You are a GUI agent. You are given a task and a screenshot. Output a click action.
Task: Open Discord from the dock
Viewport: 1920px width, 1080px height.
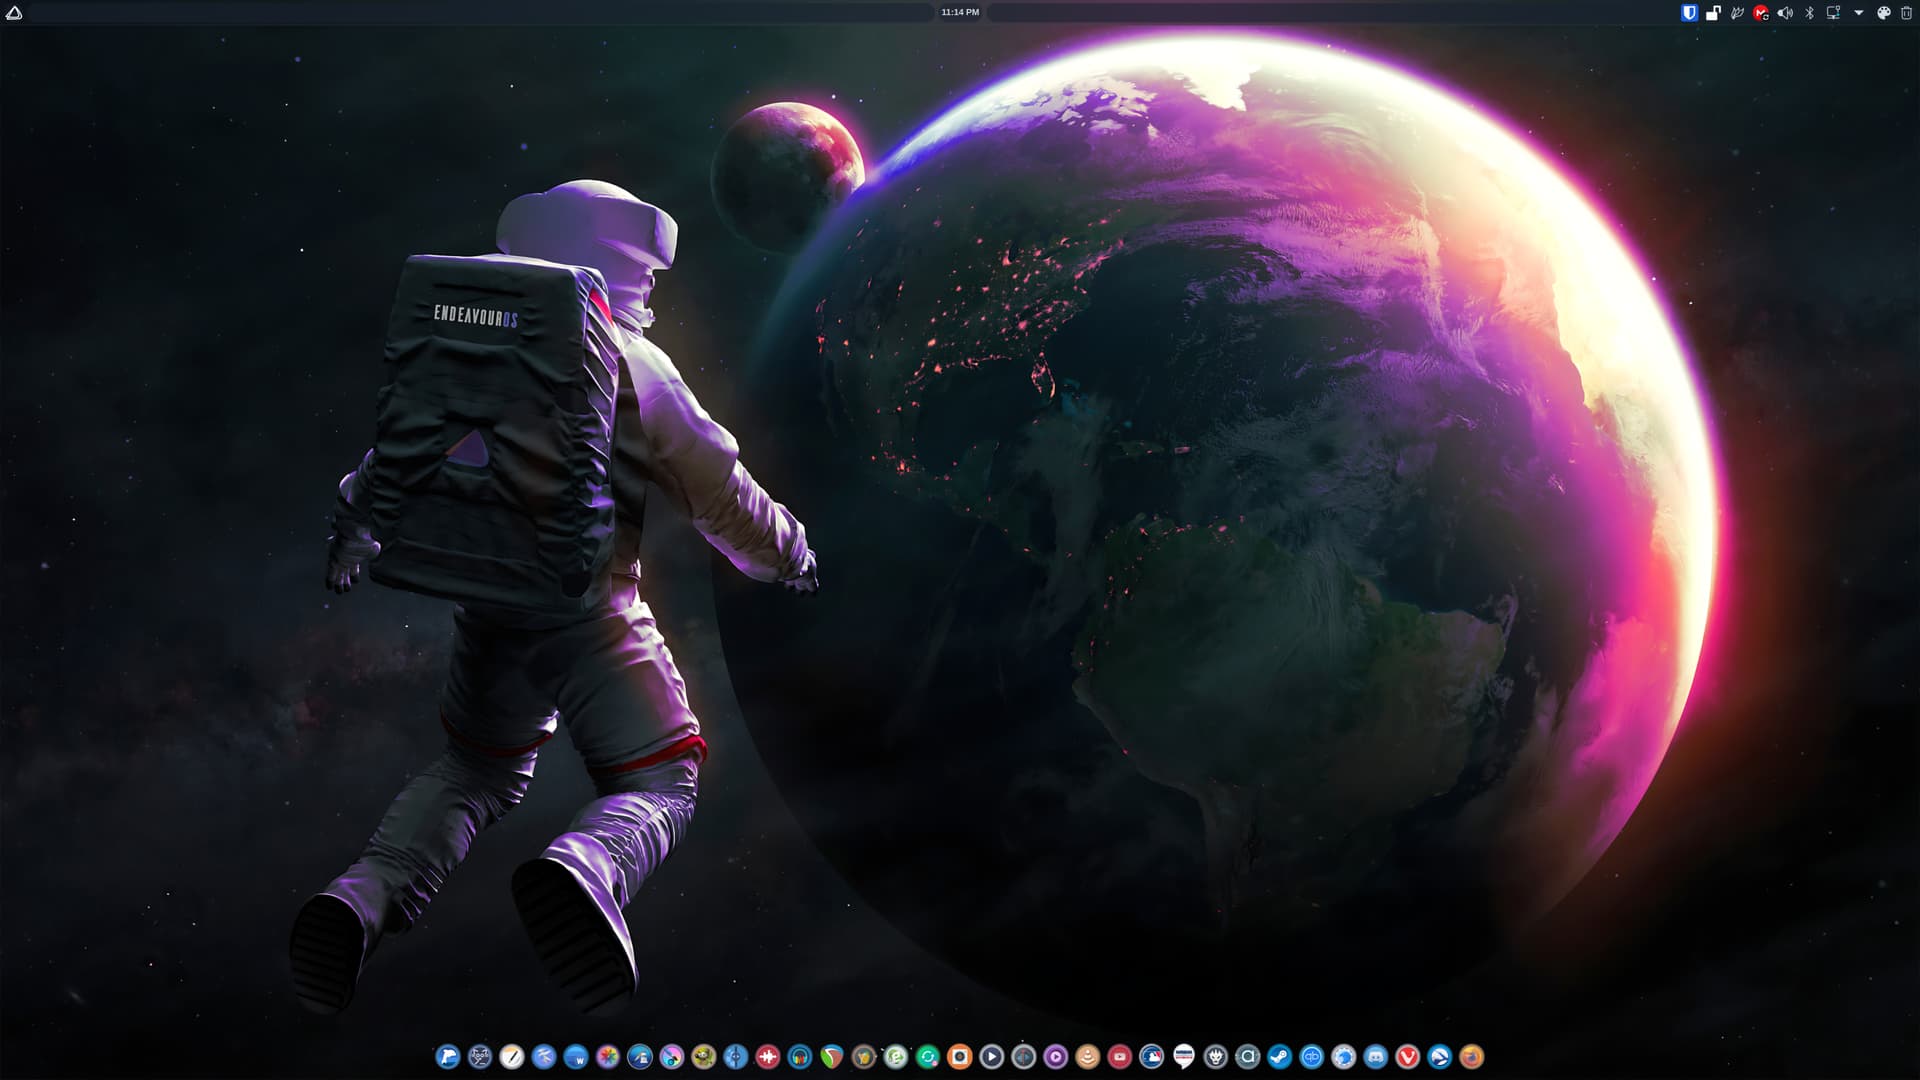(1376, 1056)
